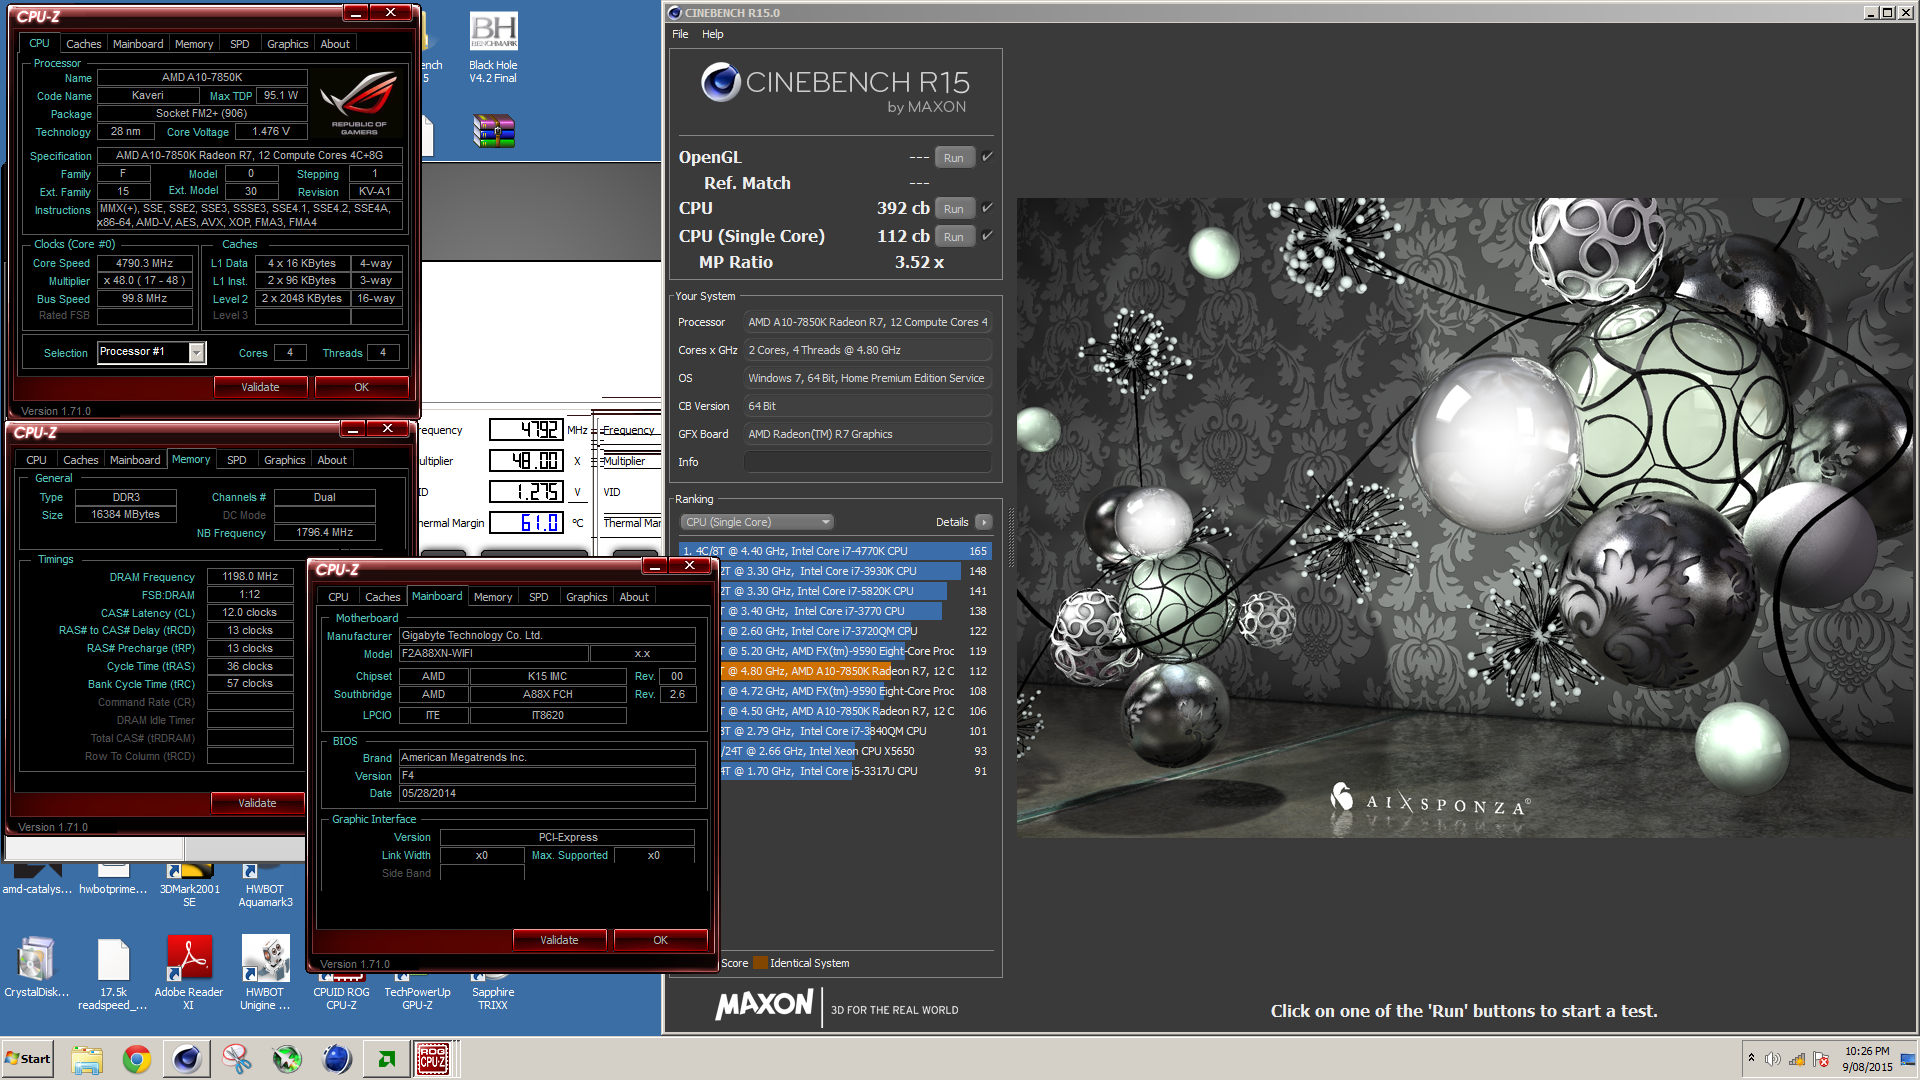Click the green star taskbar icon
This screenshot has height=1080, width=1920.
click(287, 1059)
